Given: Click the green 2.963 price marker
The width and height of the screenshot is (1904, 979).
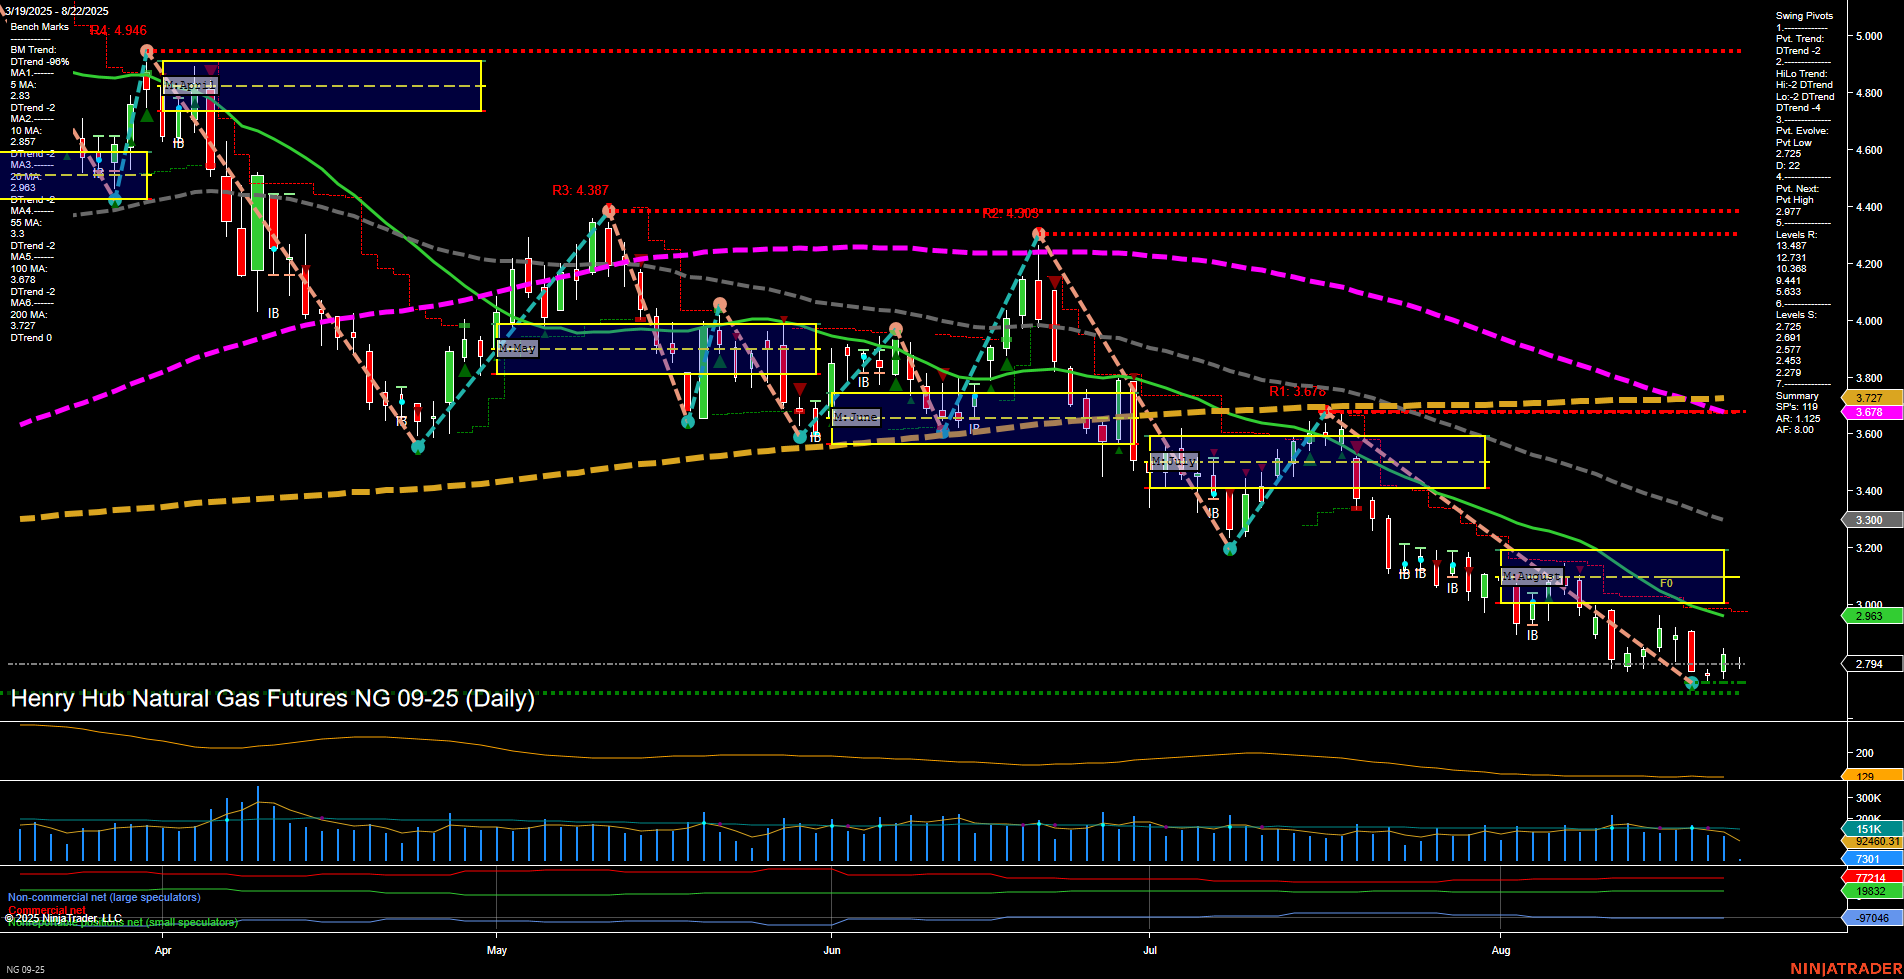Looking at the screenshot, I should click(x=1869, y=615).
